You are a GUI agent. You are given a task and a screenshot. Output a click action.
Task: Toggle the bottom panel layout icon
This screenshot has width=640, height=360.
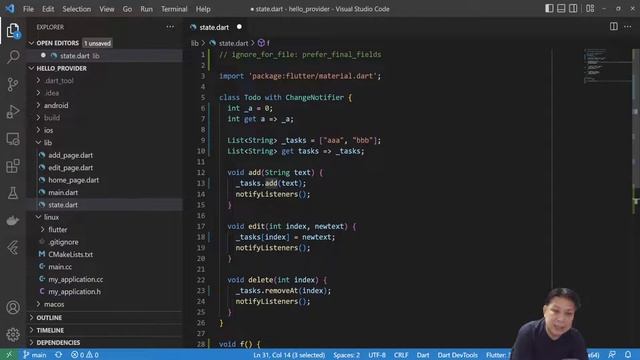pos(561,9)
